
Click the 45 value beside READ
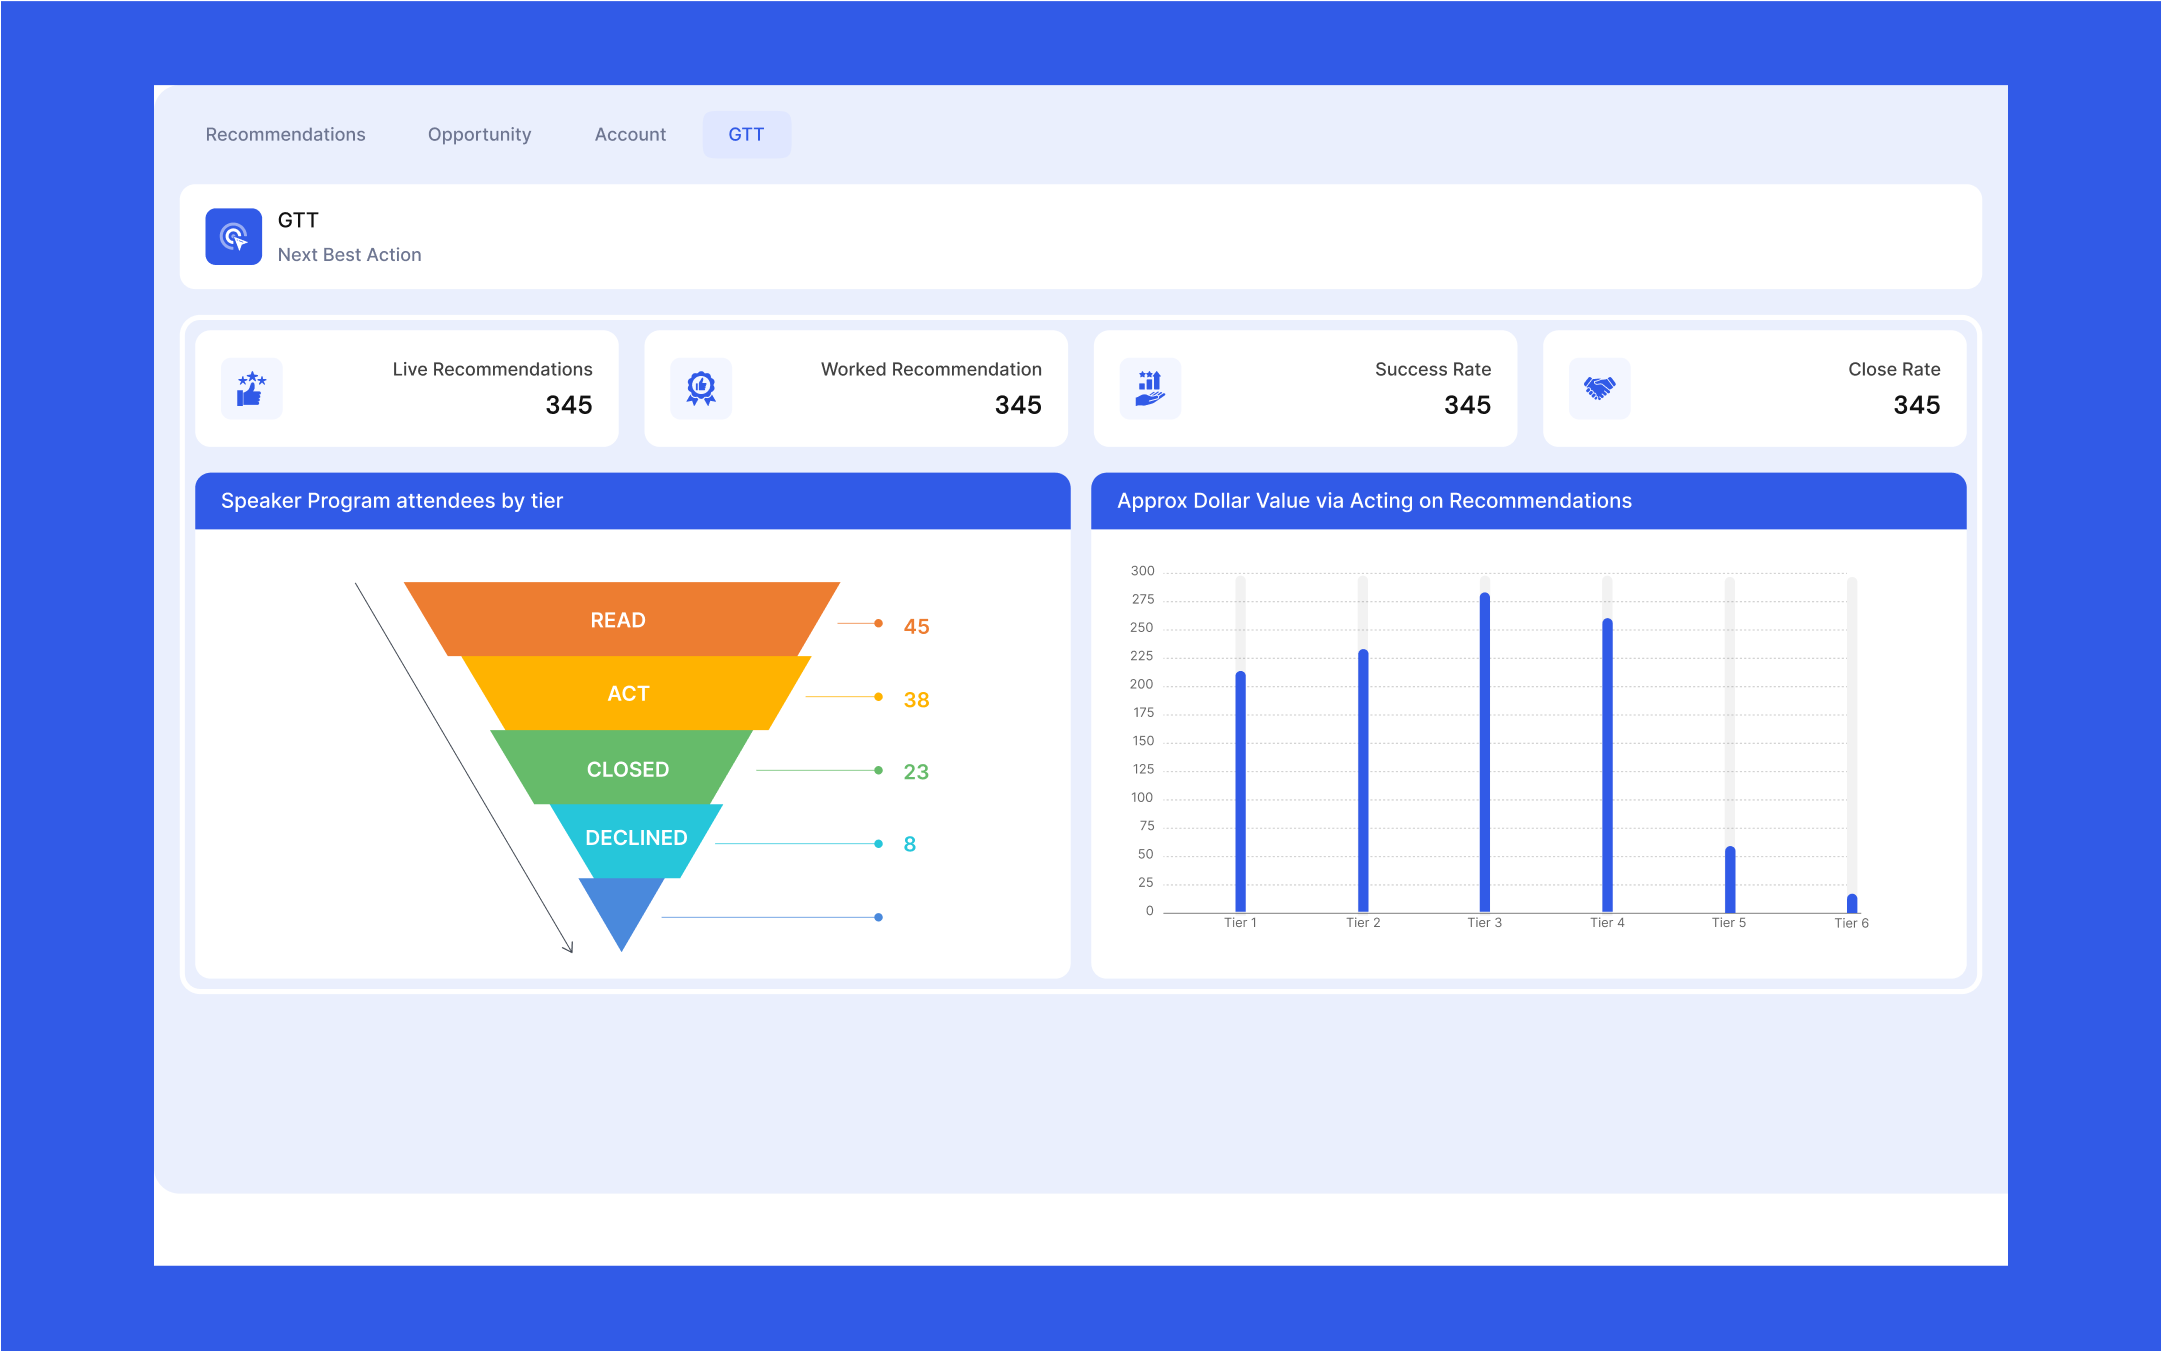tap(916, 627)
